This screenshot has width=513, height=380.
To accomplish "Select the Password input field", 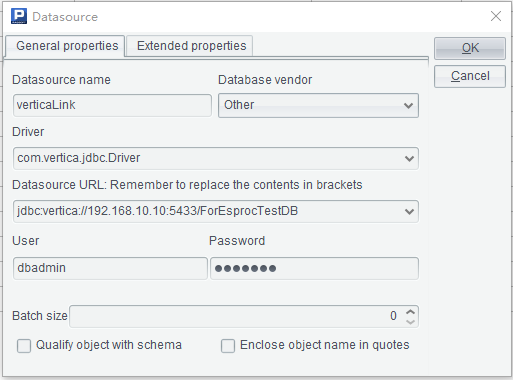I will [x=314, y=268].
